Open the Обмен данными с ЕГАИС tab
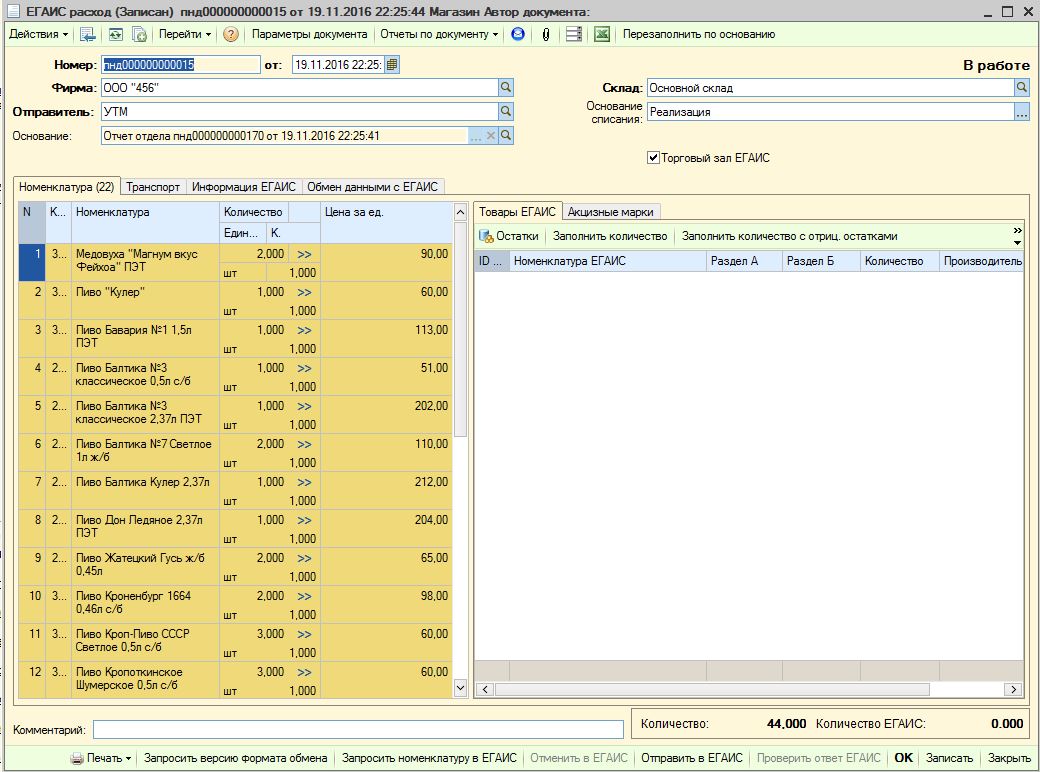Image resolution: width=1040 pixels, height=772 pixels. click(372, 187)
